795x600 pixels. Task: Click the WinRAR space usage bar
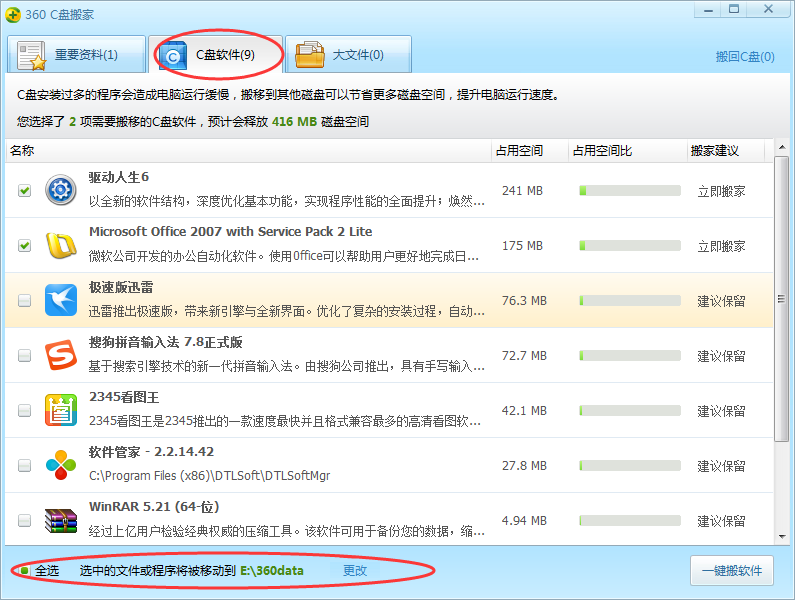pos(630,520)
